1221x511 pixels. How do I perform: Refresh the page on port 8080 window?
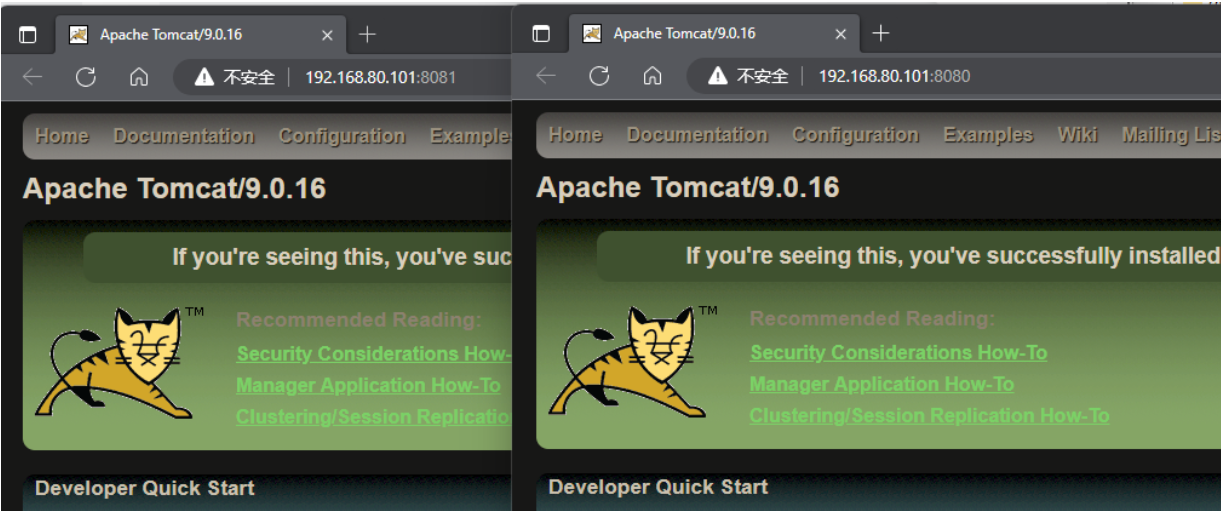599,76
